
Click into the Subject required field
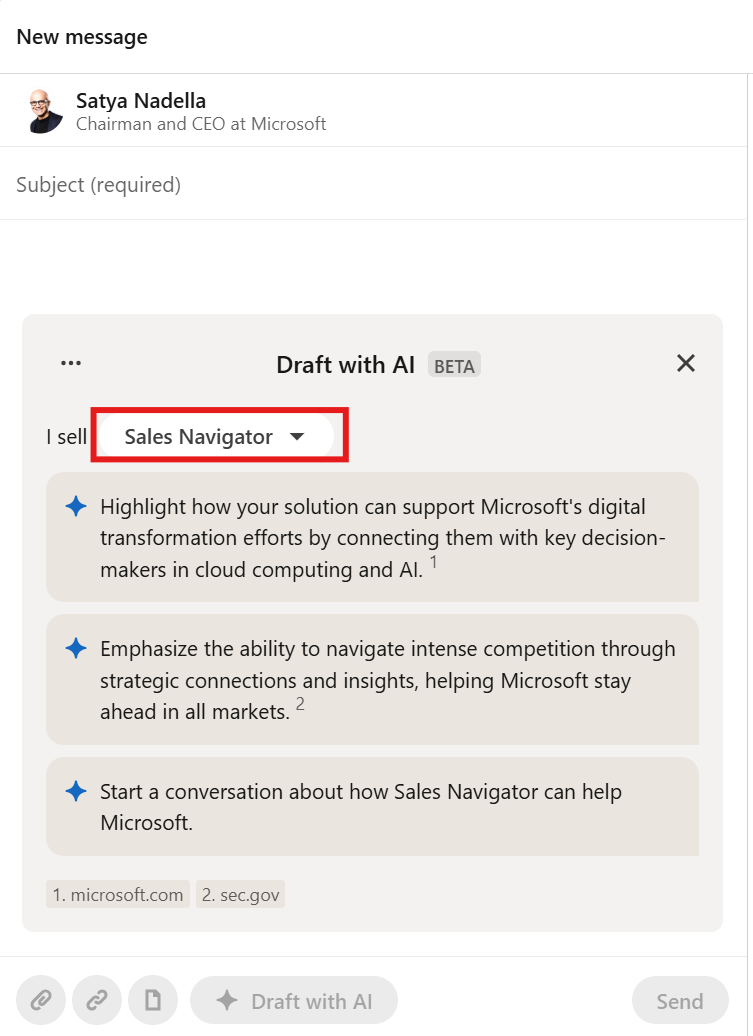tap(373, 184)
